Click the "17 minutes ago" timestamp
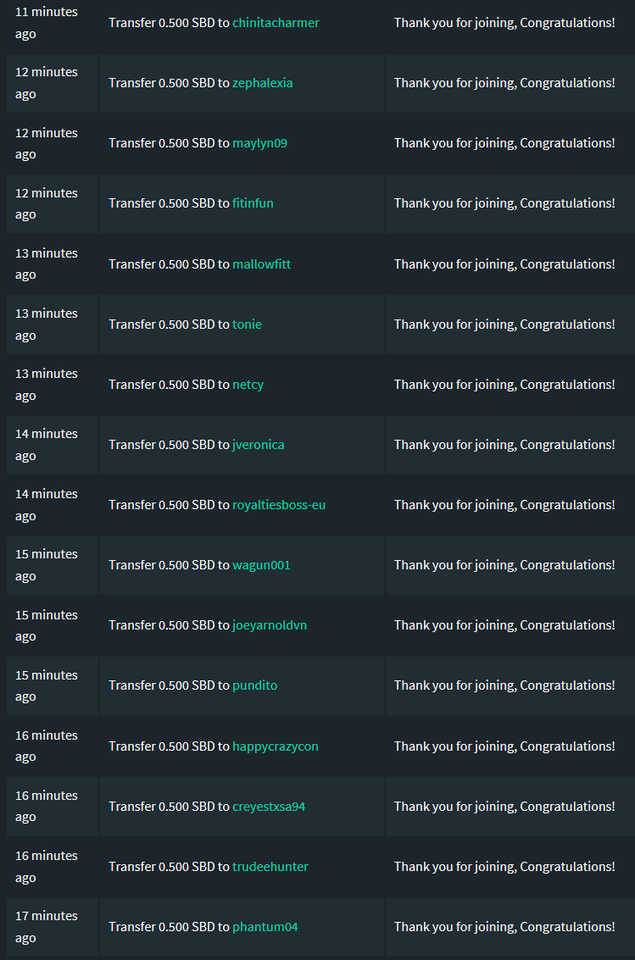This screenshot has width=635, height=960. click(x=46, y=927)
